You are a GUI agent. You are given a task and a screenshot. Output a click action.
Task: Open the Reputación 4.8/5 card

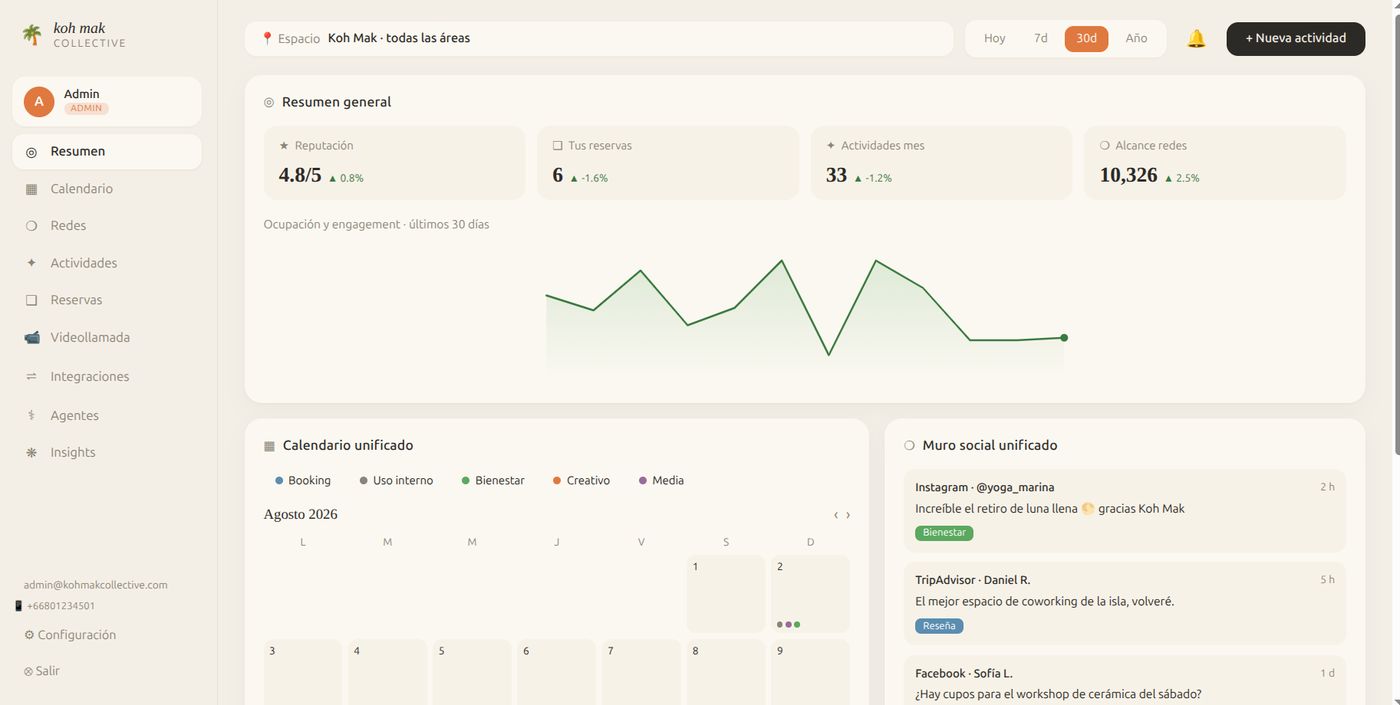(x=394, y=163)
